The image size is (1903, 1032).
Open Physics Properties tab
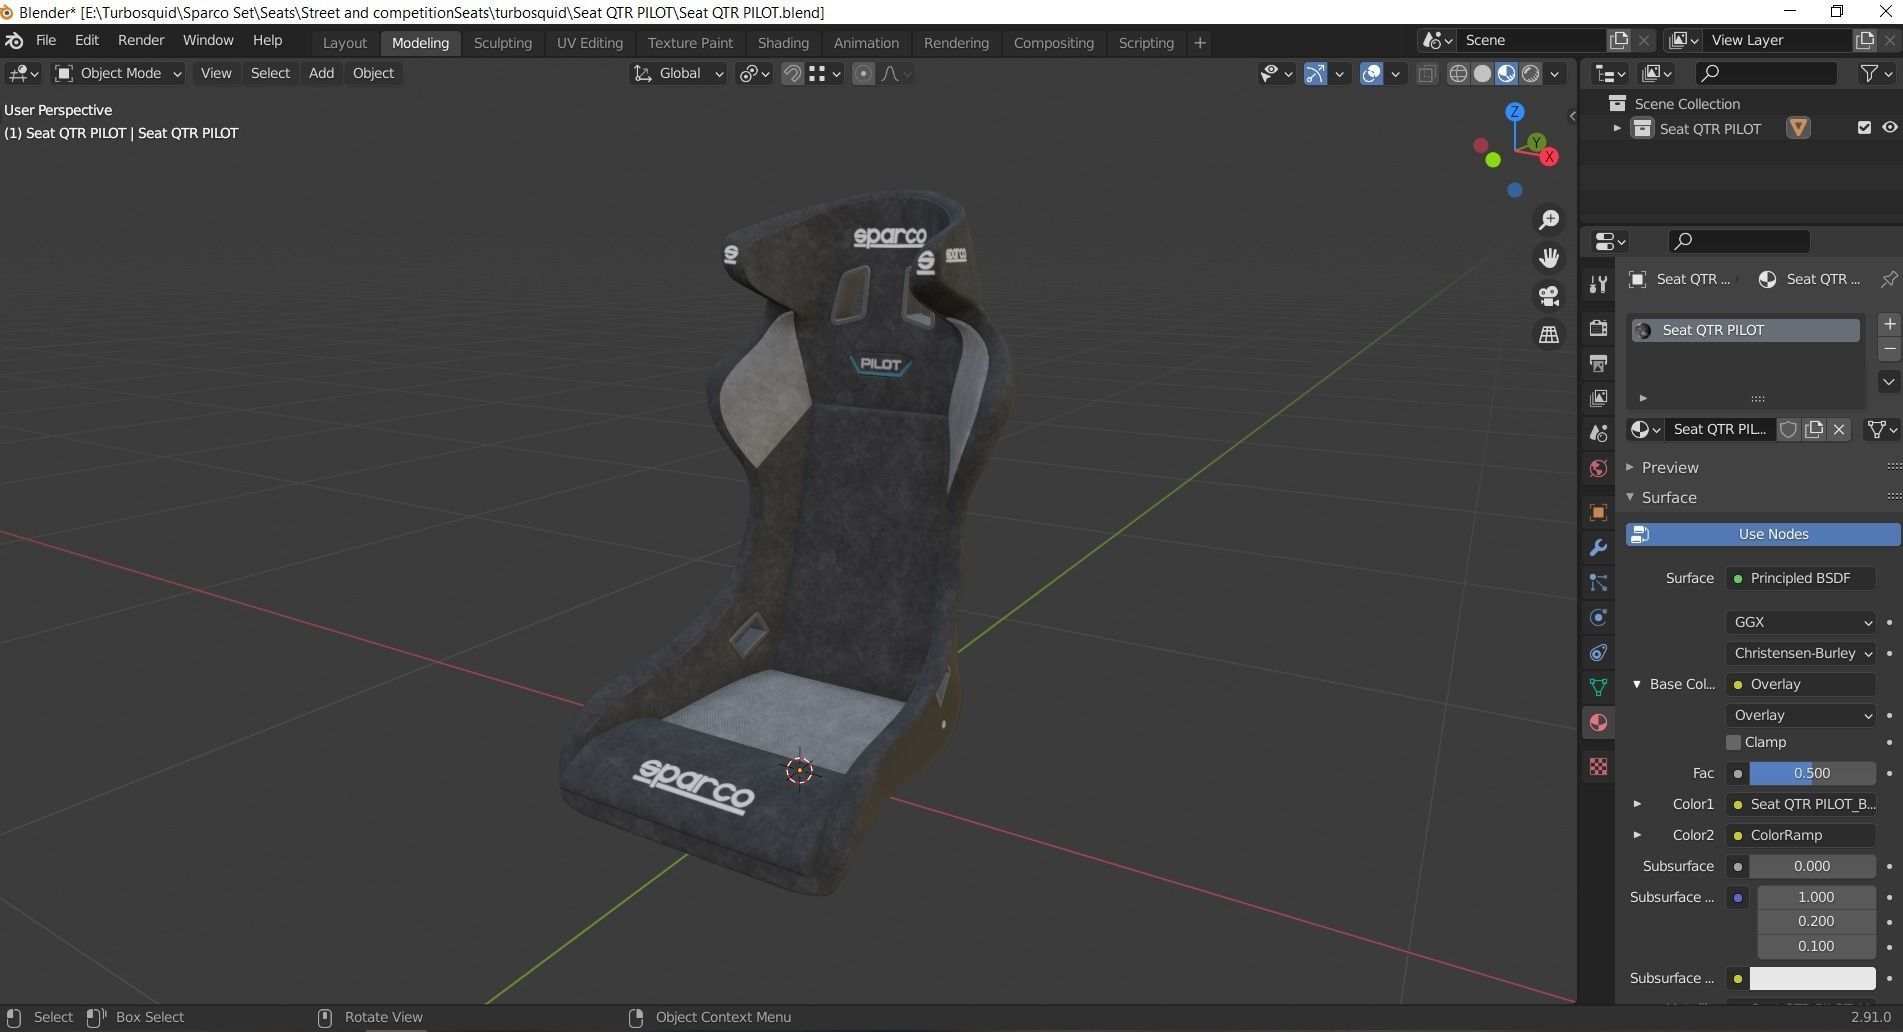[x=1598, y=618]
